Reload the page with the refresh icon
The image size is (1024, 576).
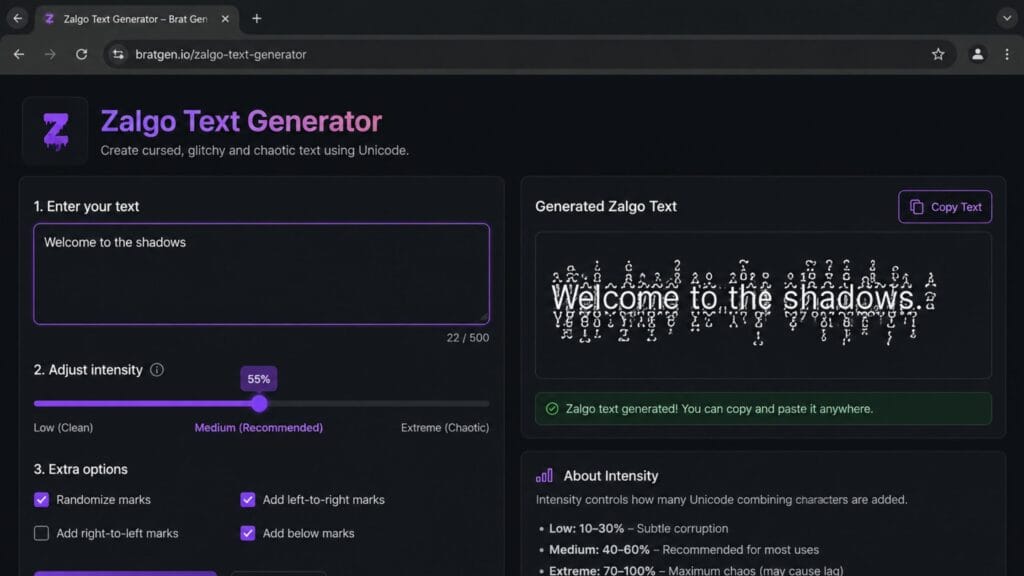point(82,54)
